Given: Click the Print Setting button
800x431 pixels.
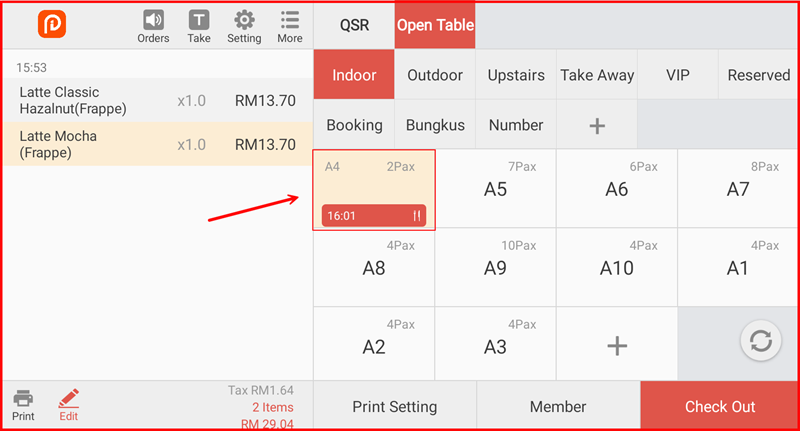Looking at the screenshot, I should (395, 407).
